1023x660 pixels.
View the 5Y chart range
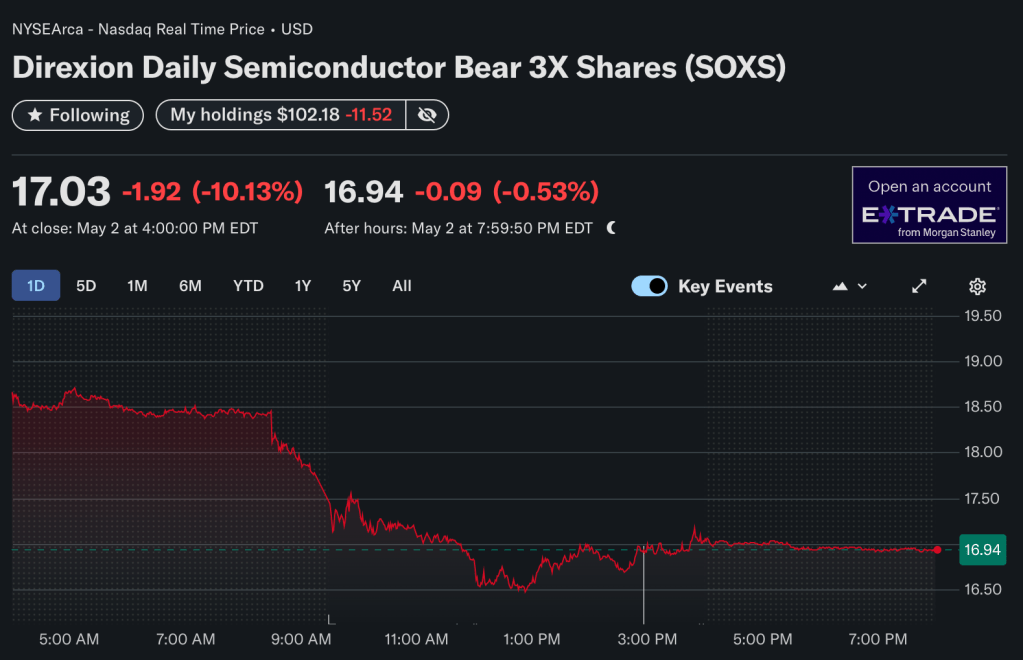(x=351, y=286)
